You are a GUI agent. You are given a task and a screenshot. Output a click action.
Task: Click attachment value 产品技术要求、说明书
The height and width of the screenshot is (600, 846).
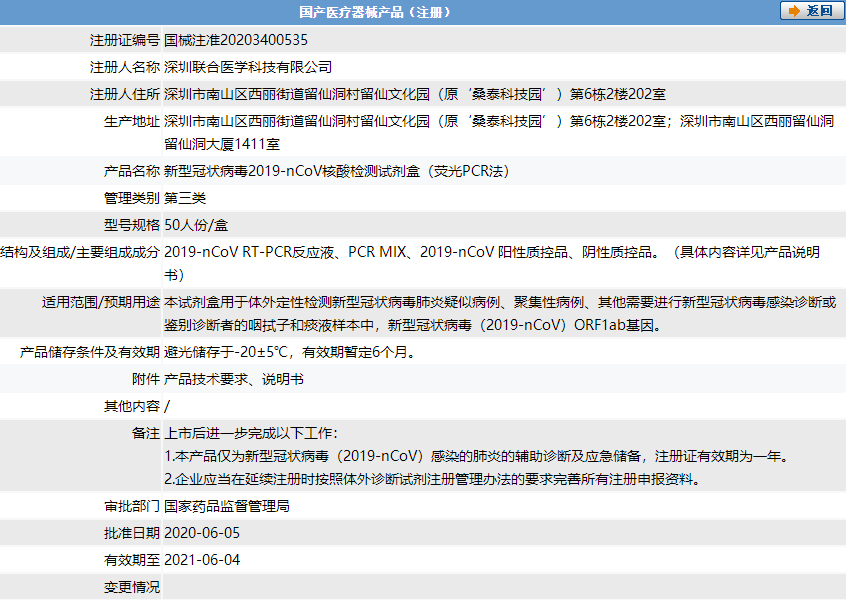click(234, 379)
